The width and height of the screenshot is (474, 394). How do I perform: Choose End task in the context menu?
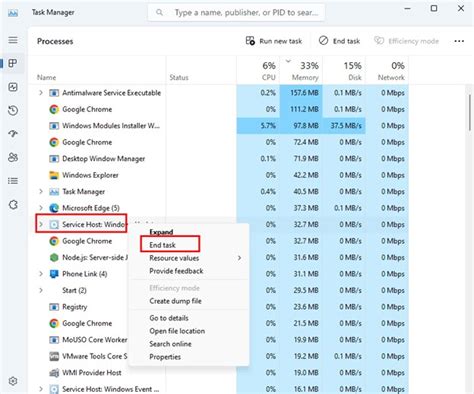click(162, 245)
